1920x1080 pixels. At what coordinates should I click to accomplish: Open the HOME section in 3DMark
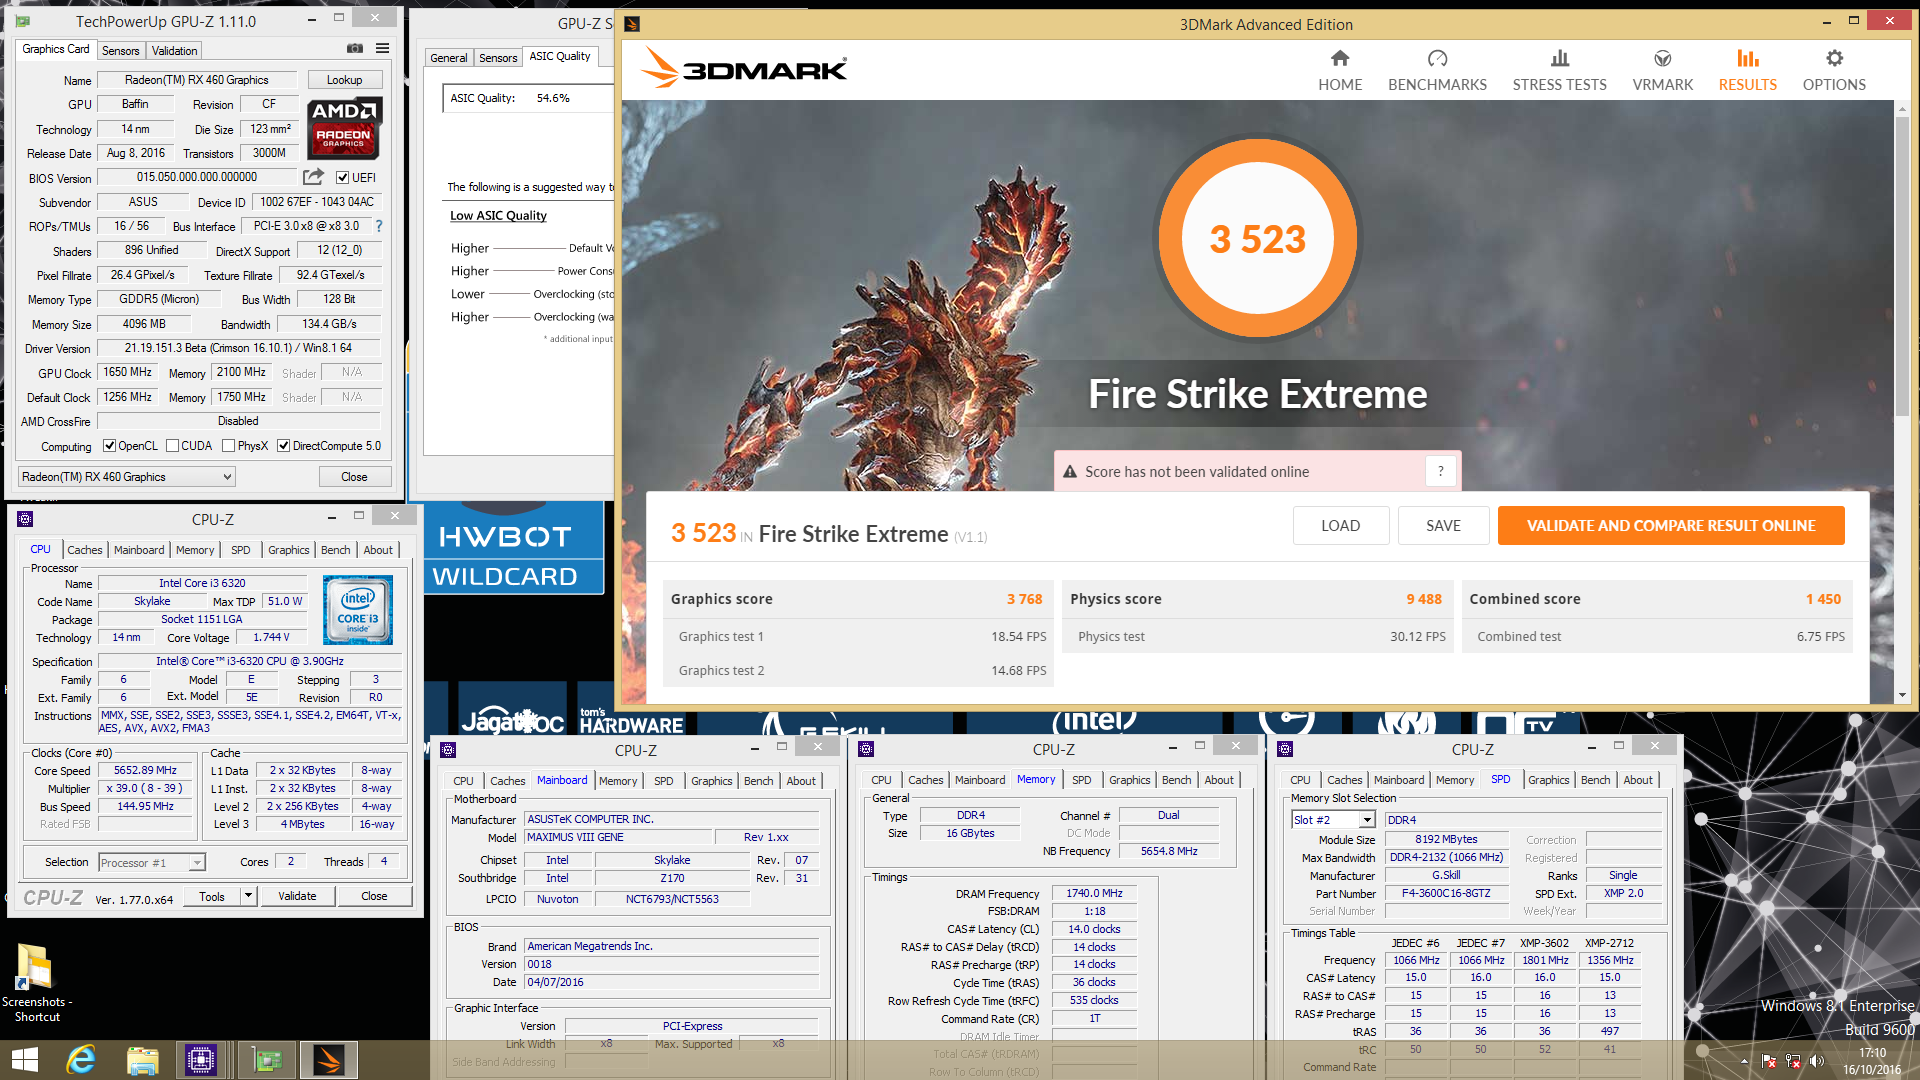1340,71
